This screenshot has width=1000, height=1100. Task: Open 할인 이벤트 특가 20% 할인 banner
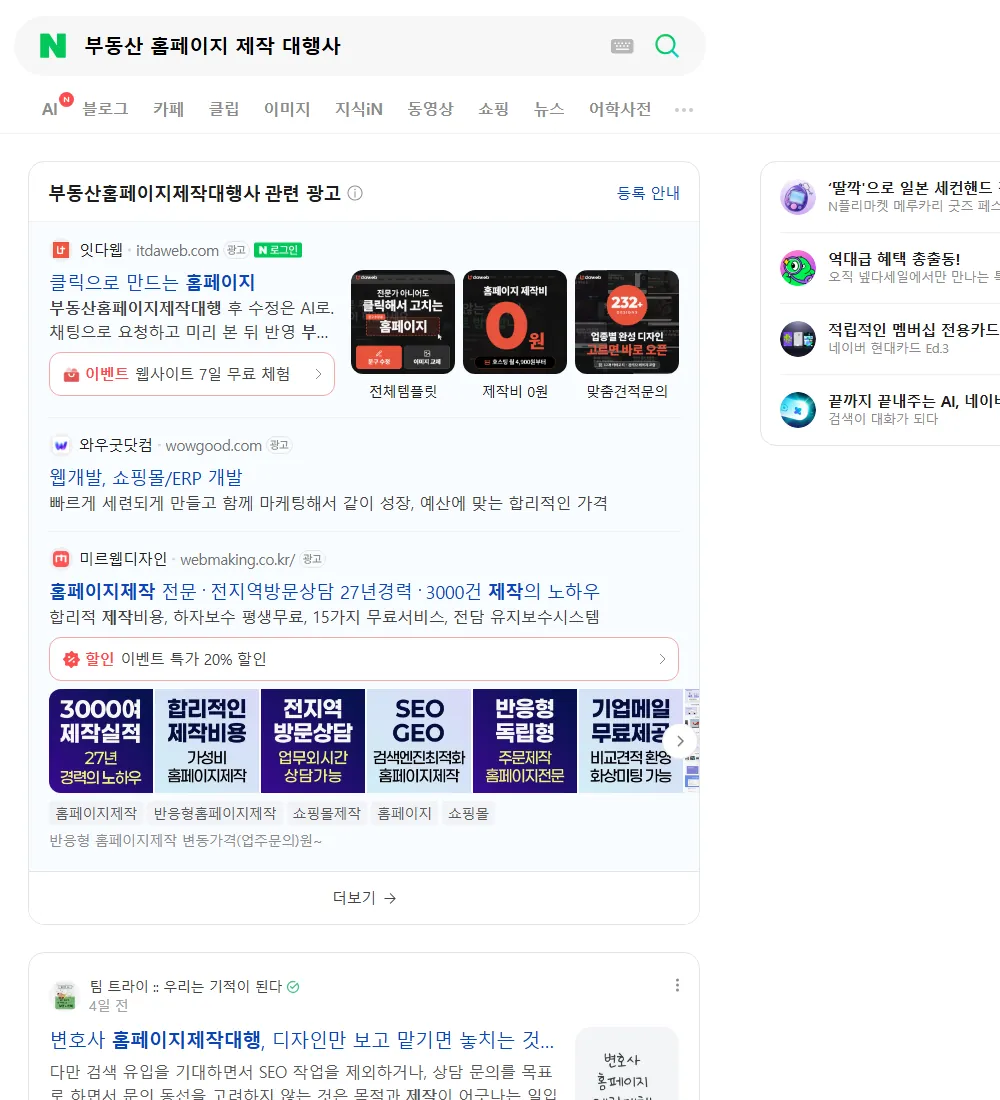pyautogui.click(x=364, y=659)
